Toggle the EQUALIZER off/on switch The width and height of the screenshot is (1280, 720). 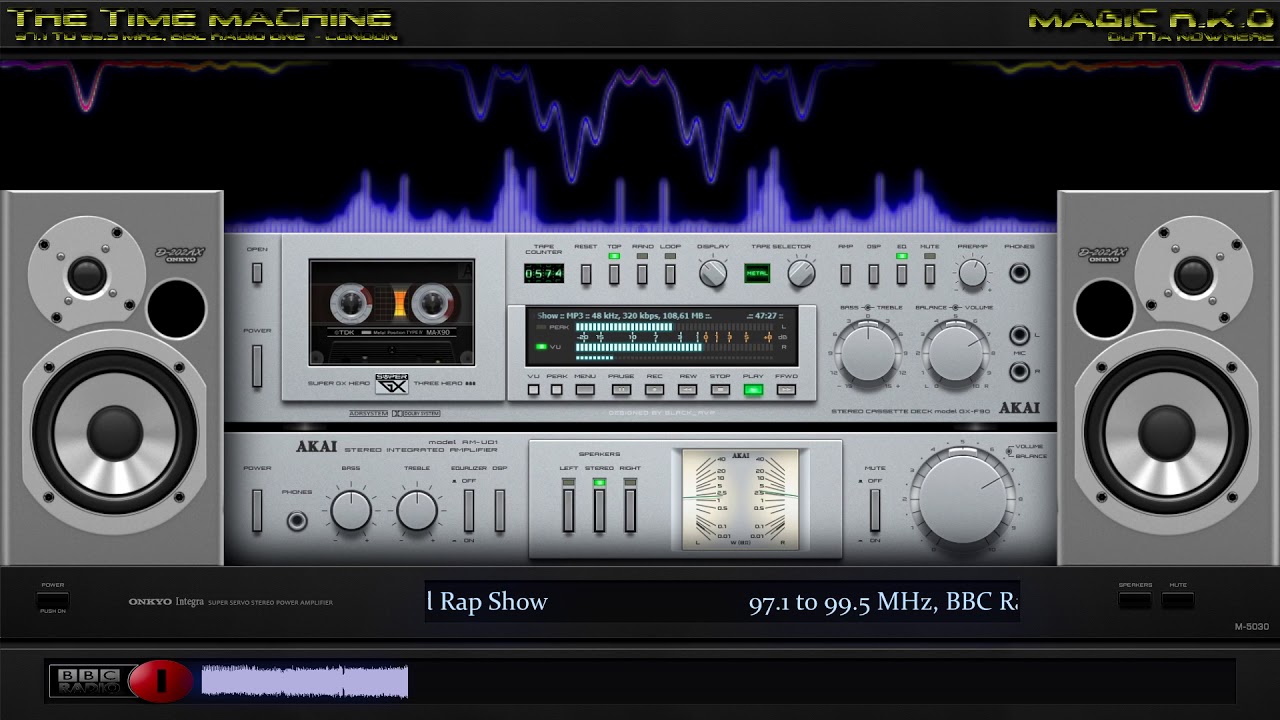(x=468, y=510)
